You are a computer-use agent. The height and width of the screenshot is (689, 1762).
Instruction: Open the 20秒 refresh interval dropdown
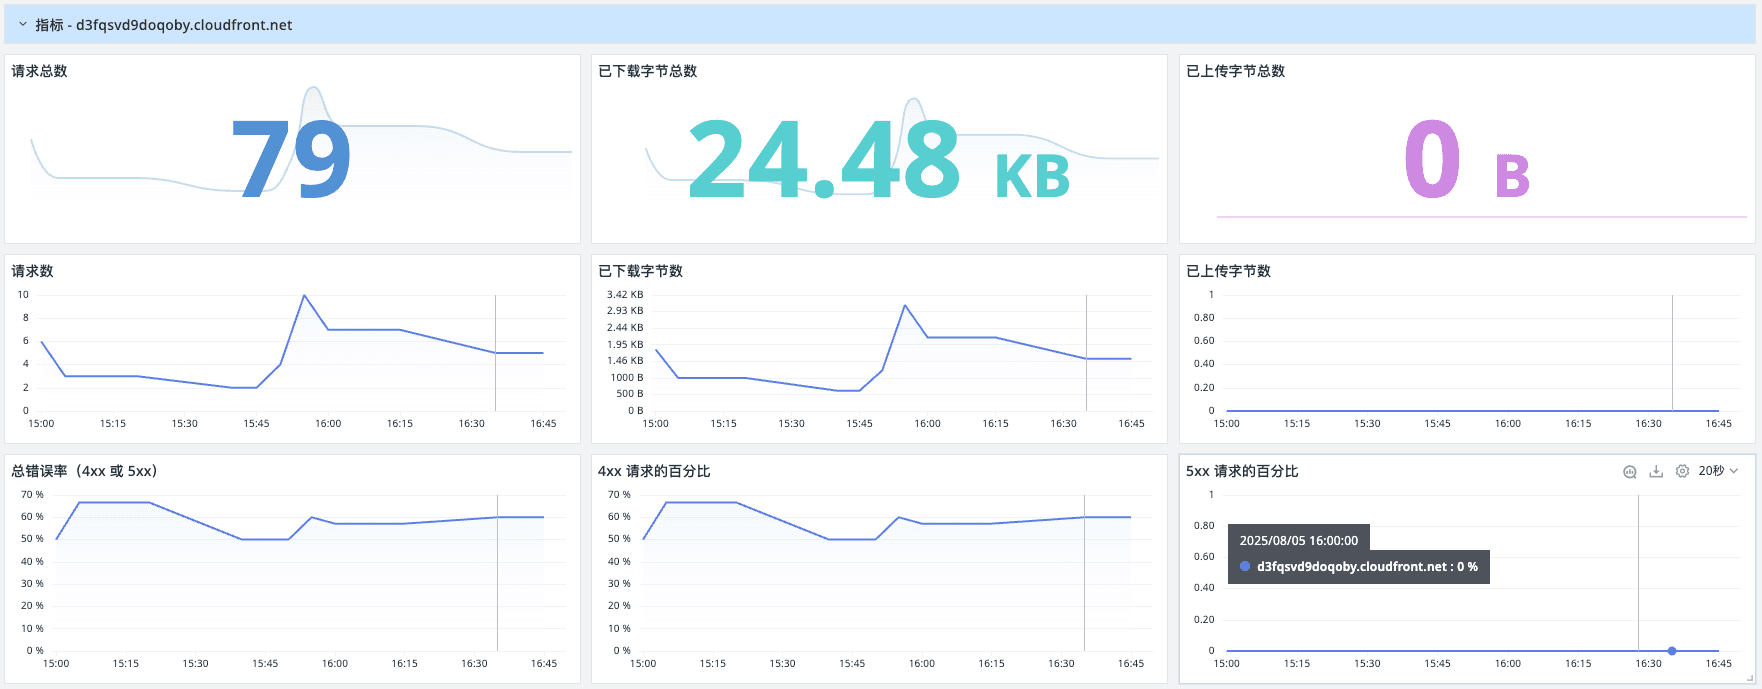pyautogui.click(x=1718, y=471)
